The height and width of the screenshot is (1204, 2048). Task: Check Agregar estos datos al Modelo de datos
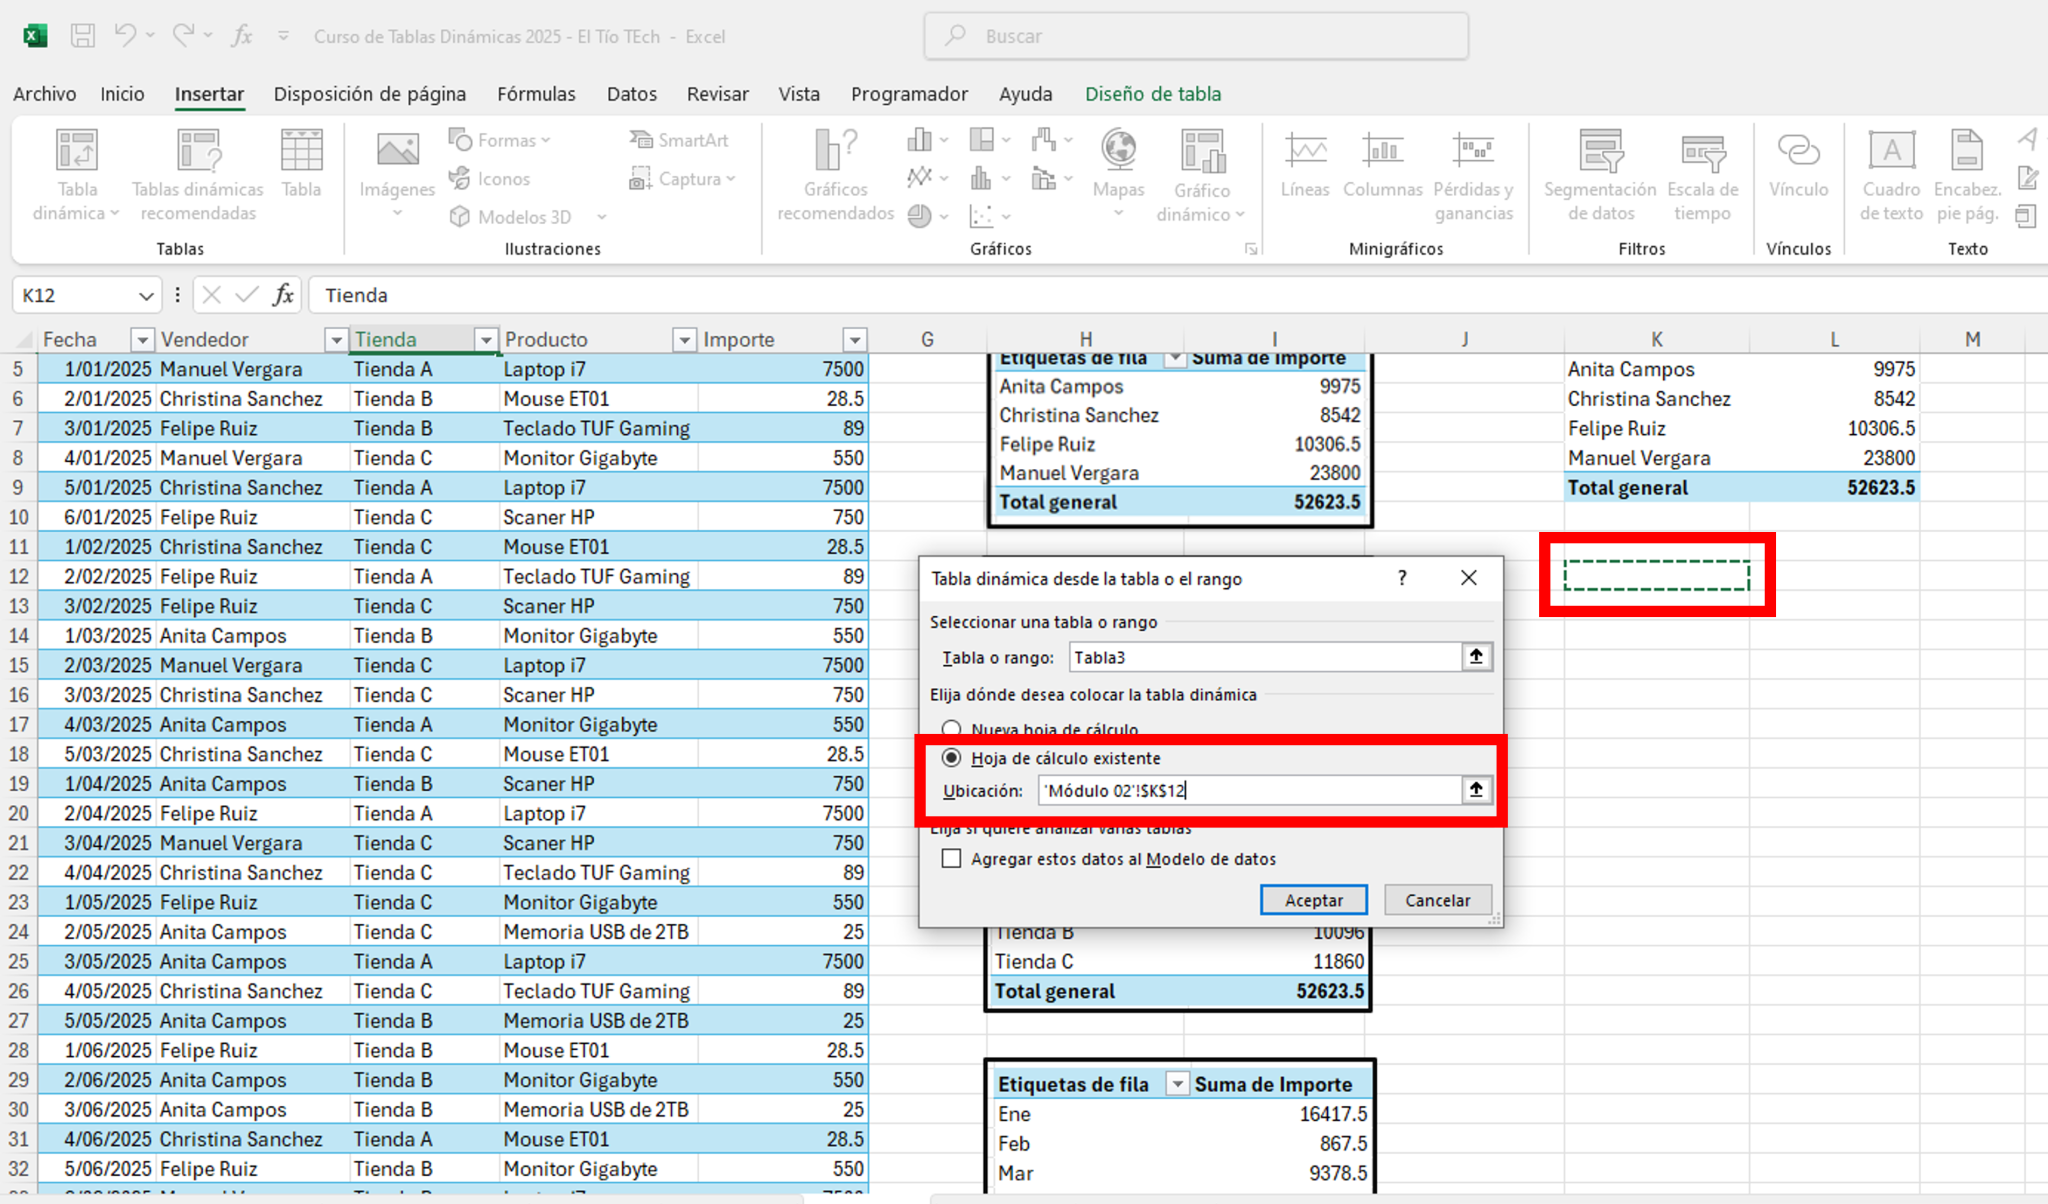point(951,859)
